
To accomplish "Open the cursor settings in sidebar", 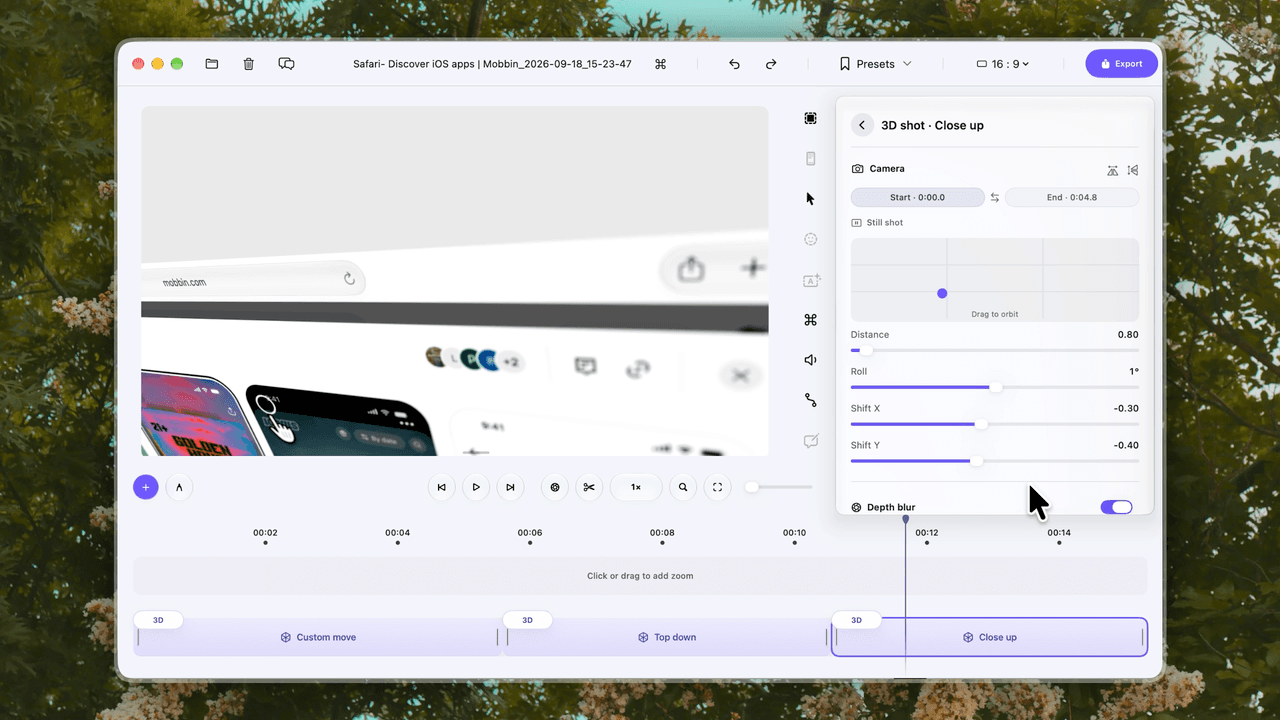I will [x=810, y=198].
